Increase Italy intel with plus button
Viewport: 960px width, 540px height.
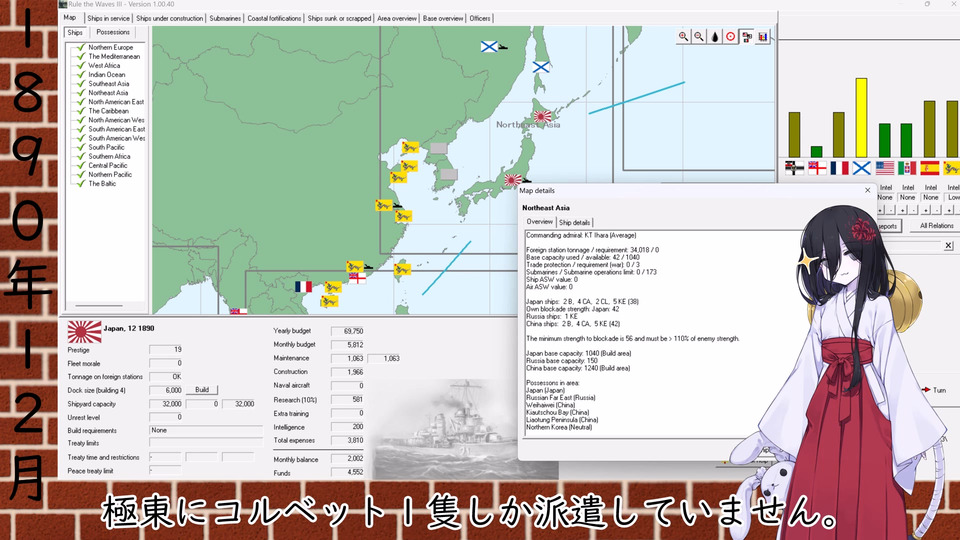[902, 210]
